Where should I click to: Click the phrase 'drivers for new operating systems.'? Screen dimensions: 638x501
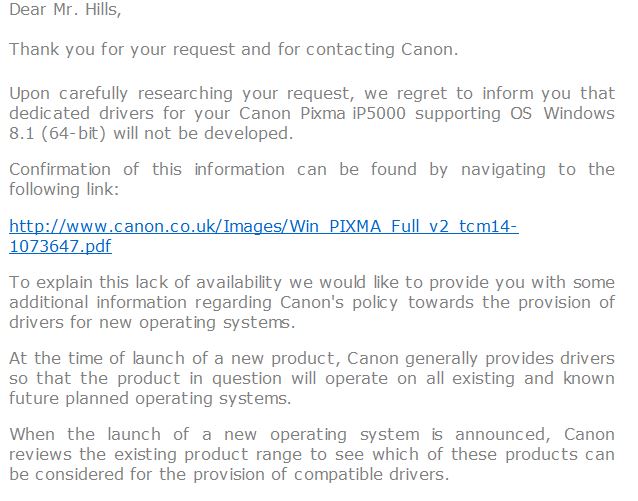pyautogui.click(x=152, y=323)
